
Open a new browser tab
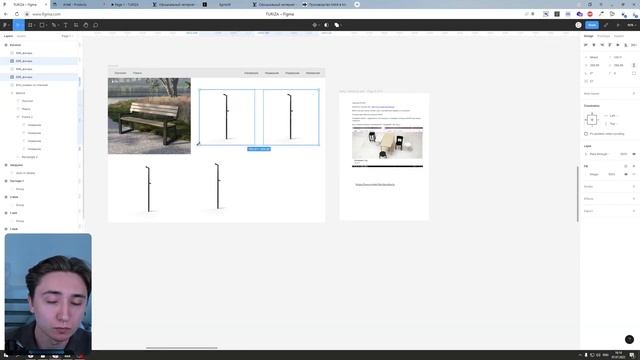pos(357,4)
